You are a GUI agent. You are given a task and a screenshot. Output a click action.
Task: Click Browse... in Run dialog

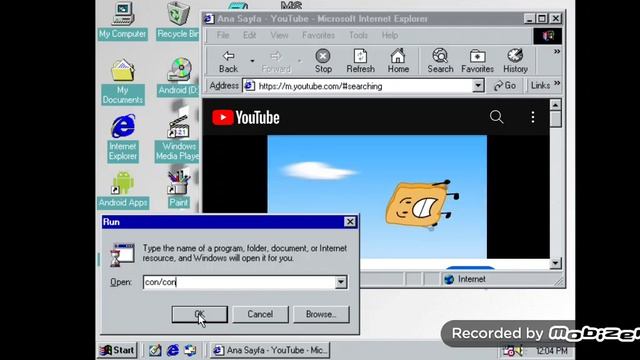[321, 314]
